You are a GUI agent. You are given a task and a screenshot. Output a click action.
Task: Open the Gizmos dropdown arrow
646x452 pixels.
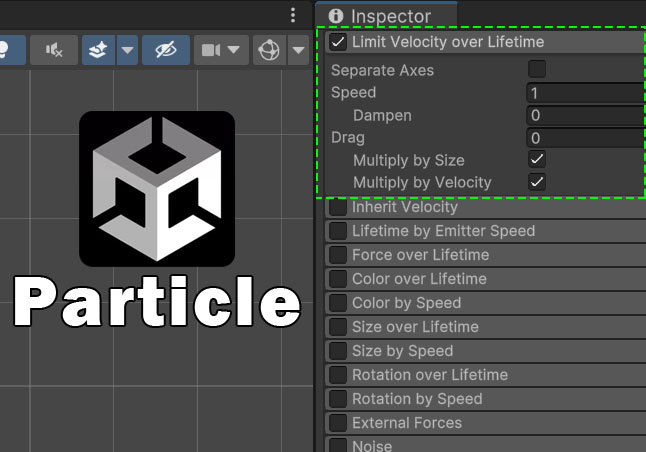pyautogui.click(x=298, y=50)
